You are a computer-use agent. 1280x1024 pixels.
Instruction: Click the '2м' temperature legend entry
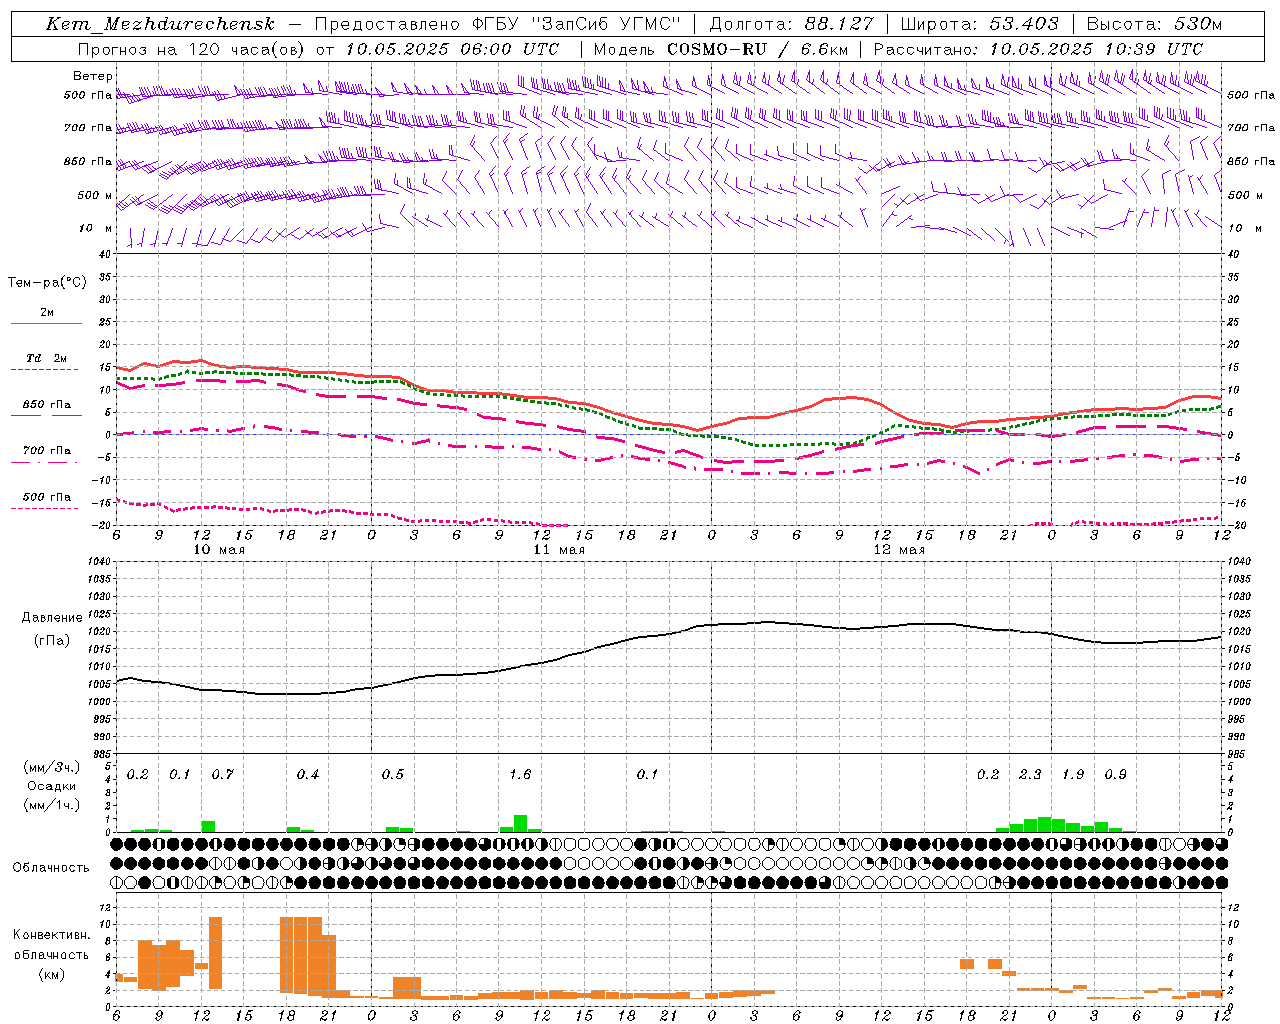(x=47, y=313)
